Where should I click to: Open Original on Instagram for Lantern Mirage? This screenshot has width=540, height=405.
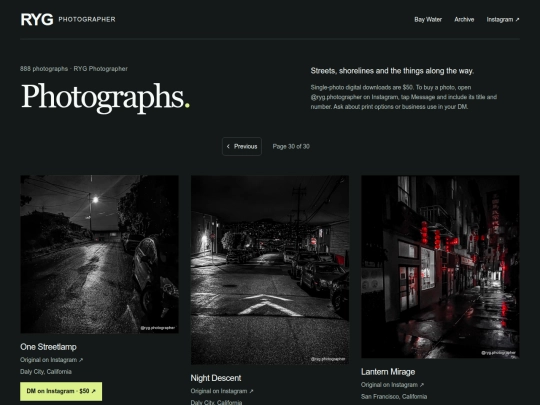pos(392,385)
